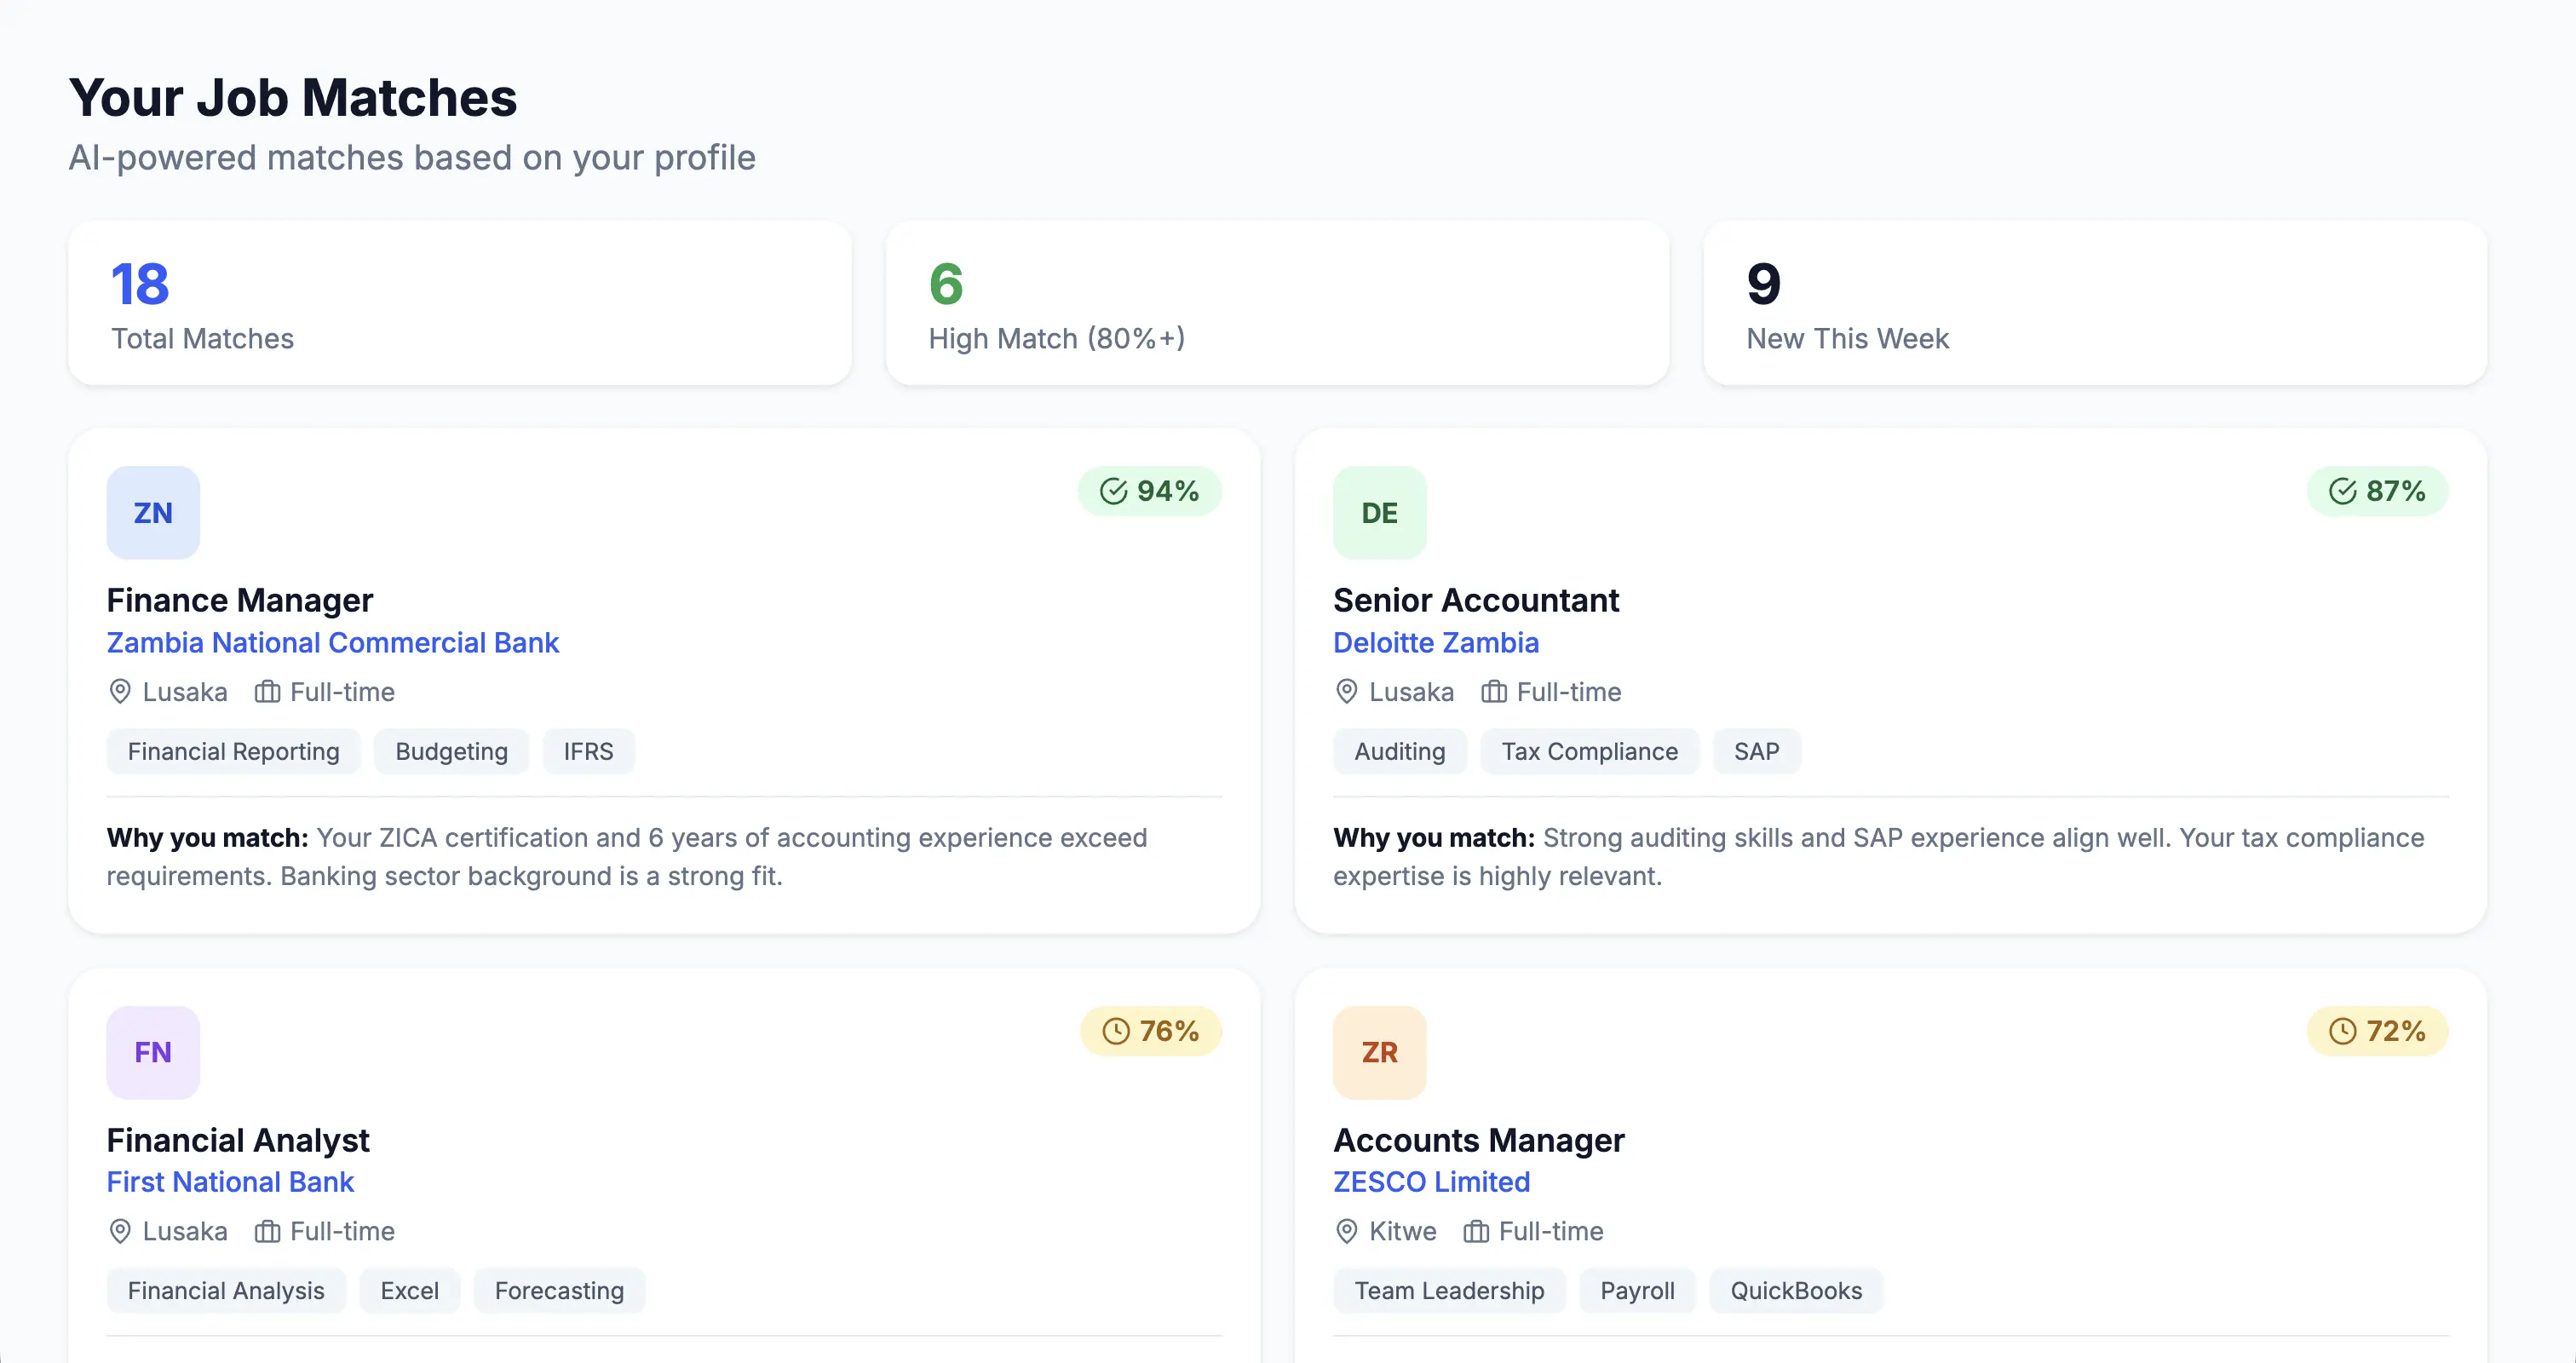Open the ZESCO Limited company link

click(x=1431, y=1182)
